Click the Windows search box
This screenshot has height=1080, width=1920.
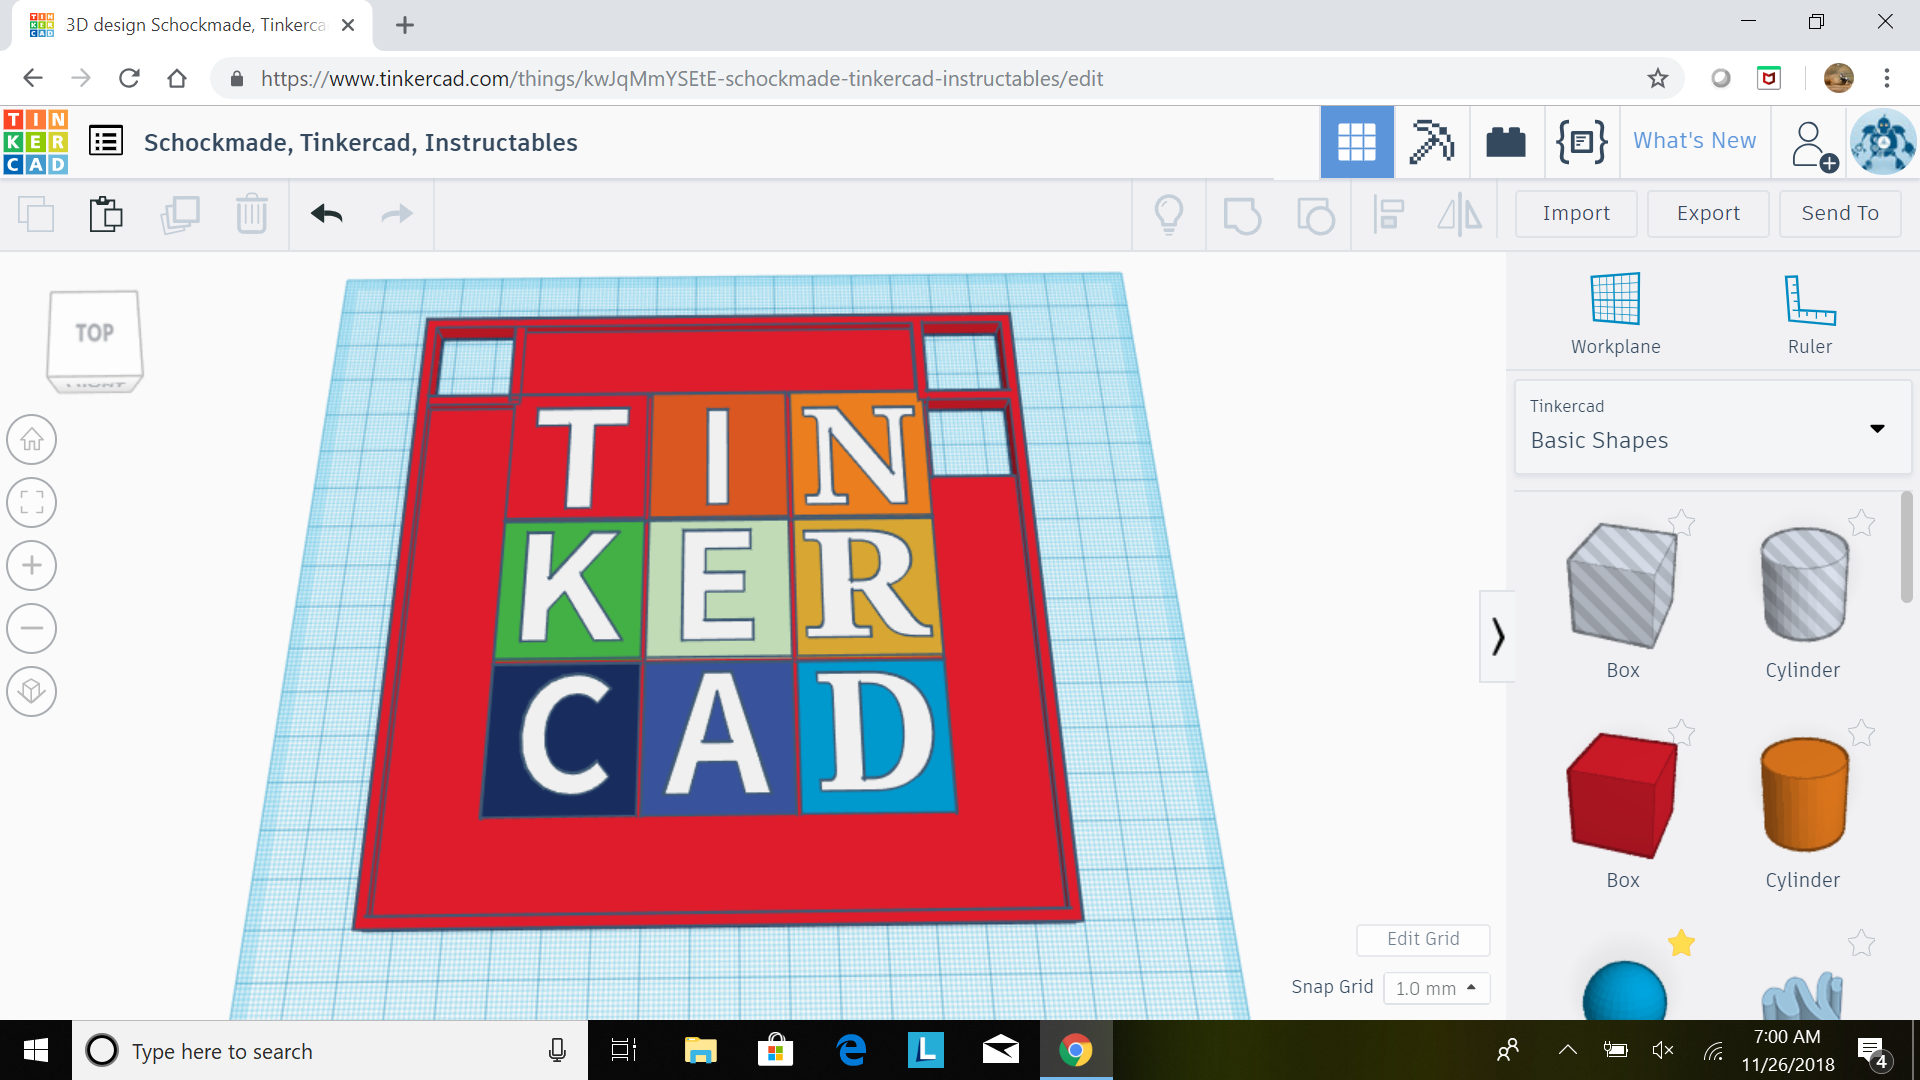[x=330, y=1051]
